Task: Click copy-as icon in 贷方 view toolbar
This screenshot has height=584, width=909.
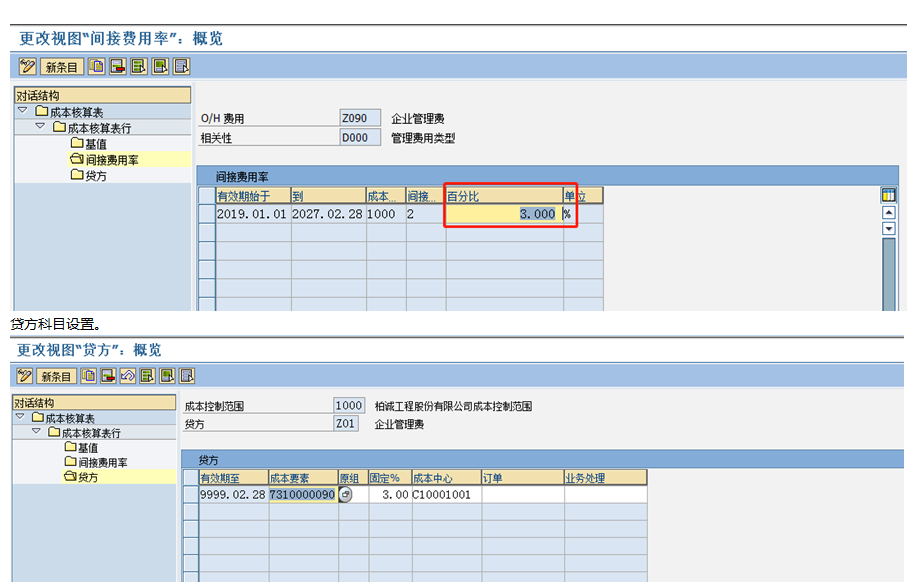Action: pyautogui.click(x=89, y=376)
